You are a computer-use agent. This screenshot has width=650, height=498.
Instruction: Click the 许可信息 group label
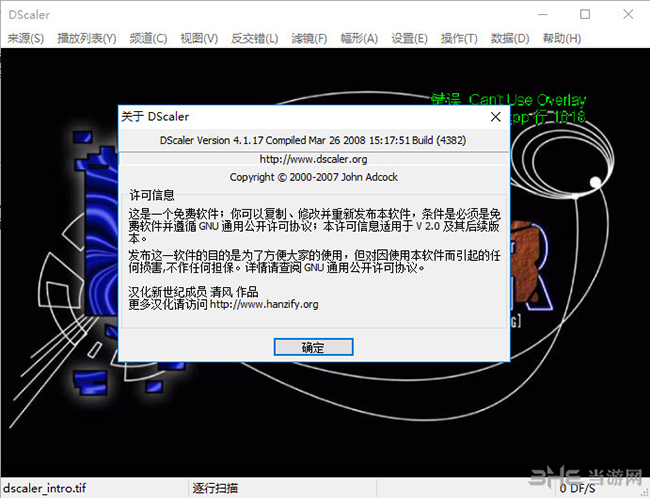click(x=152, y=195)
